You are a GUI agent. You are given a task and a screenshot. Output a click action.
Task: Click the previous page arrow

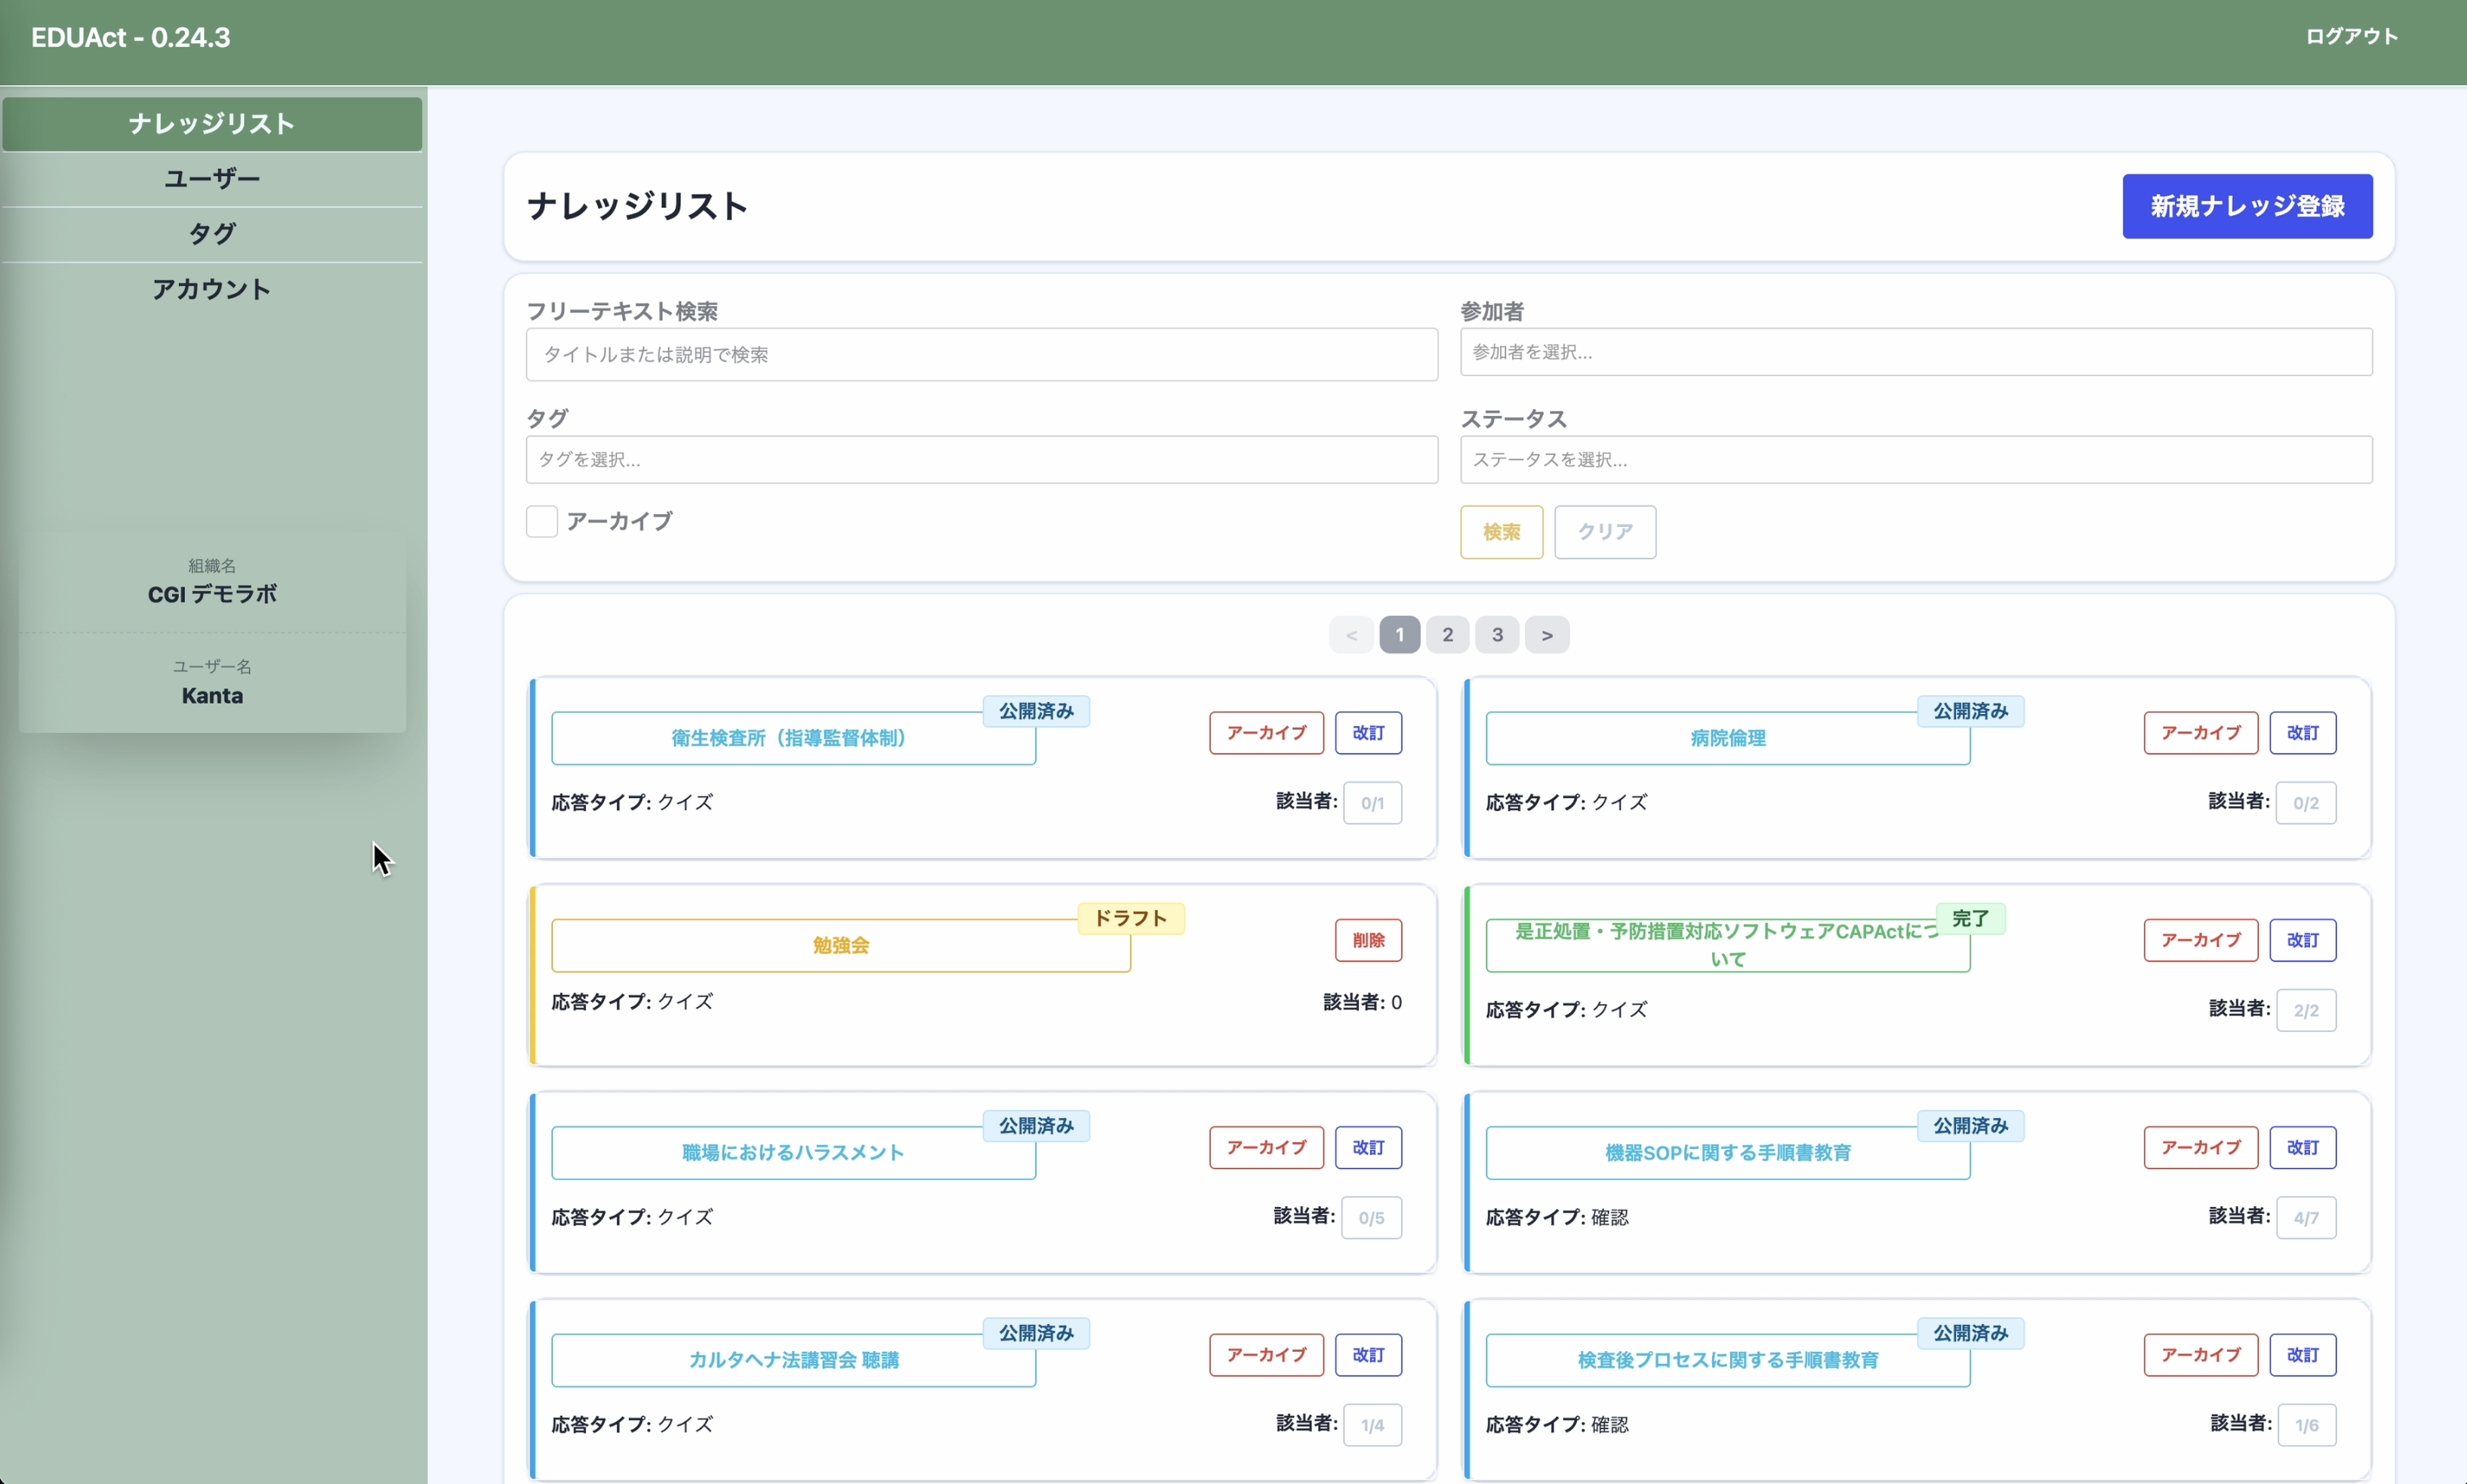(1351, 635)
